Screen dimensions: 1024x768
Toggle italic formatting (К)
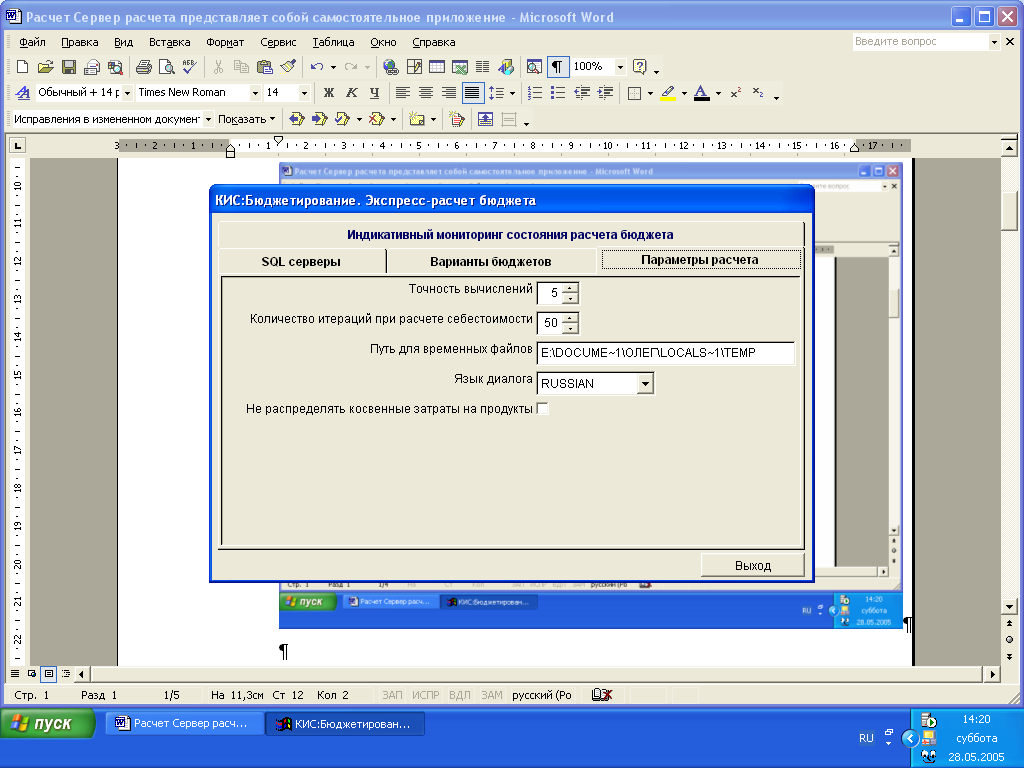351,93
